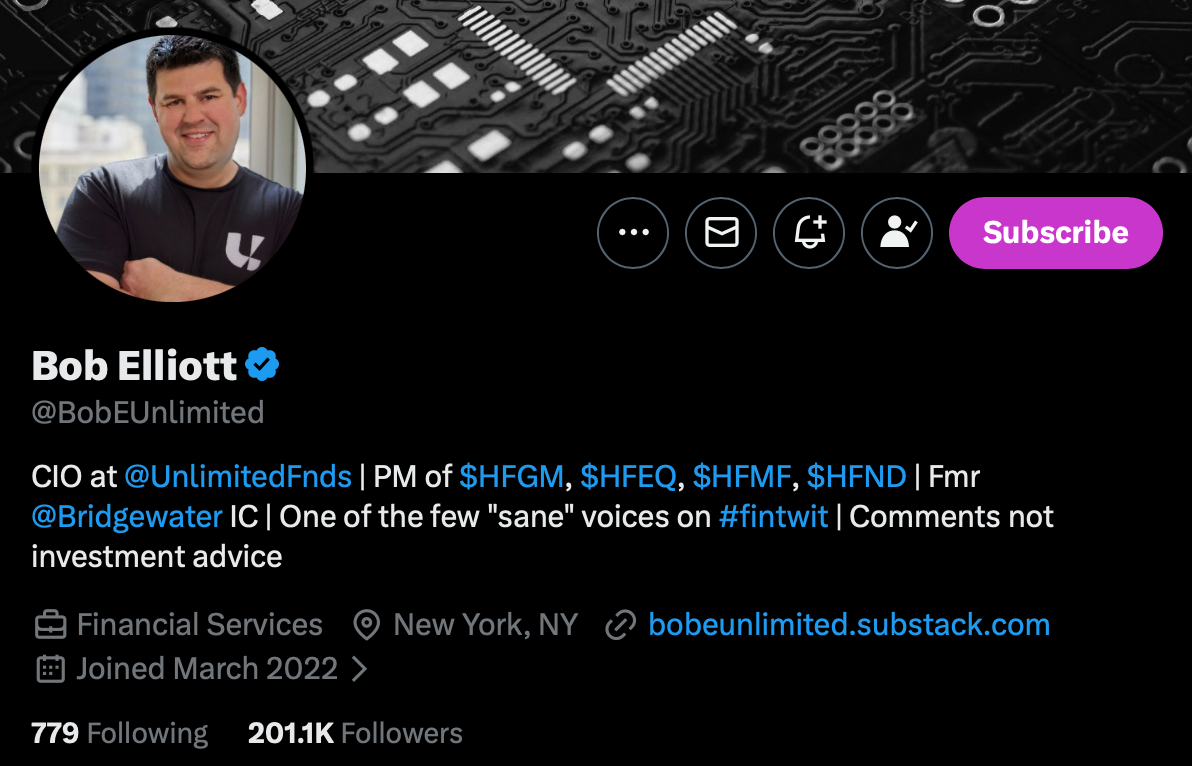Click the link chain icon before the substack URL
This screenshot has width=1192, height=766.
tap(621, 624)
